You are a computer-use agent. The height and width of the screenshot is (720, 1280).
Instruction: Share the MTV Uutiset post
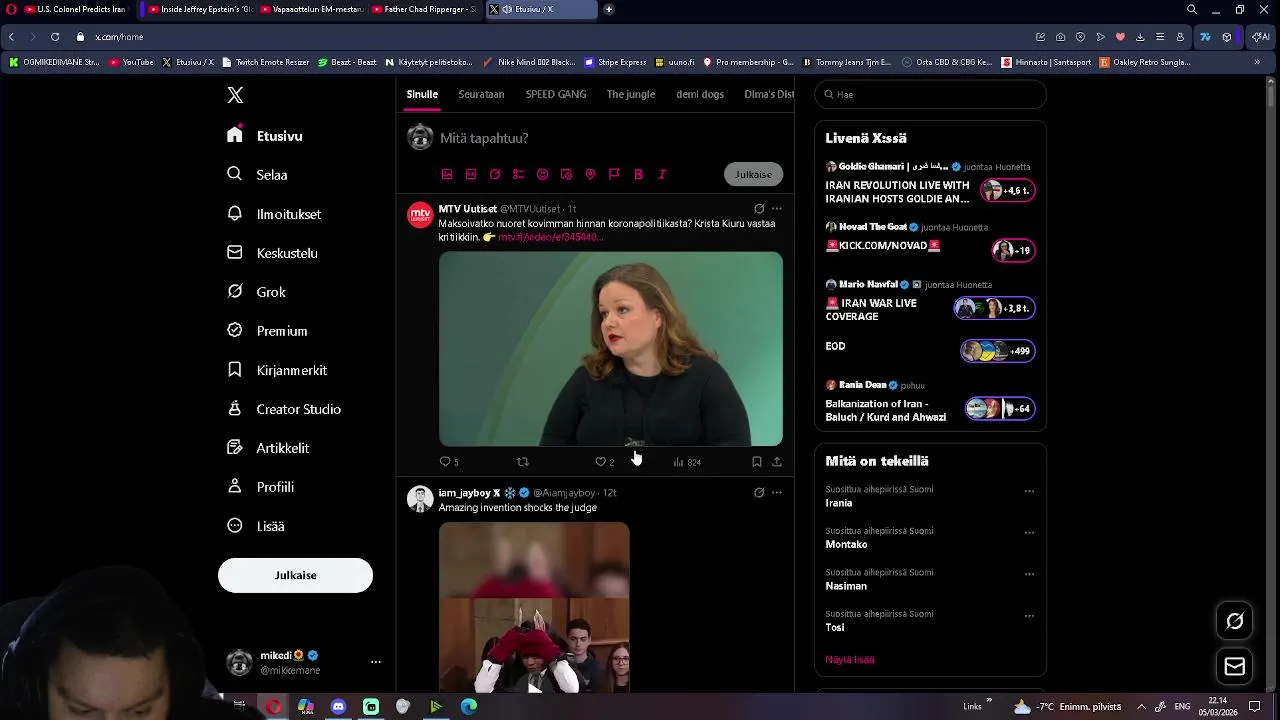tap(777, 462)
